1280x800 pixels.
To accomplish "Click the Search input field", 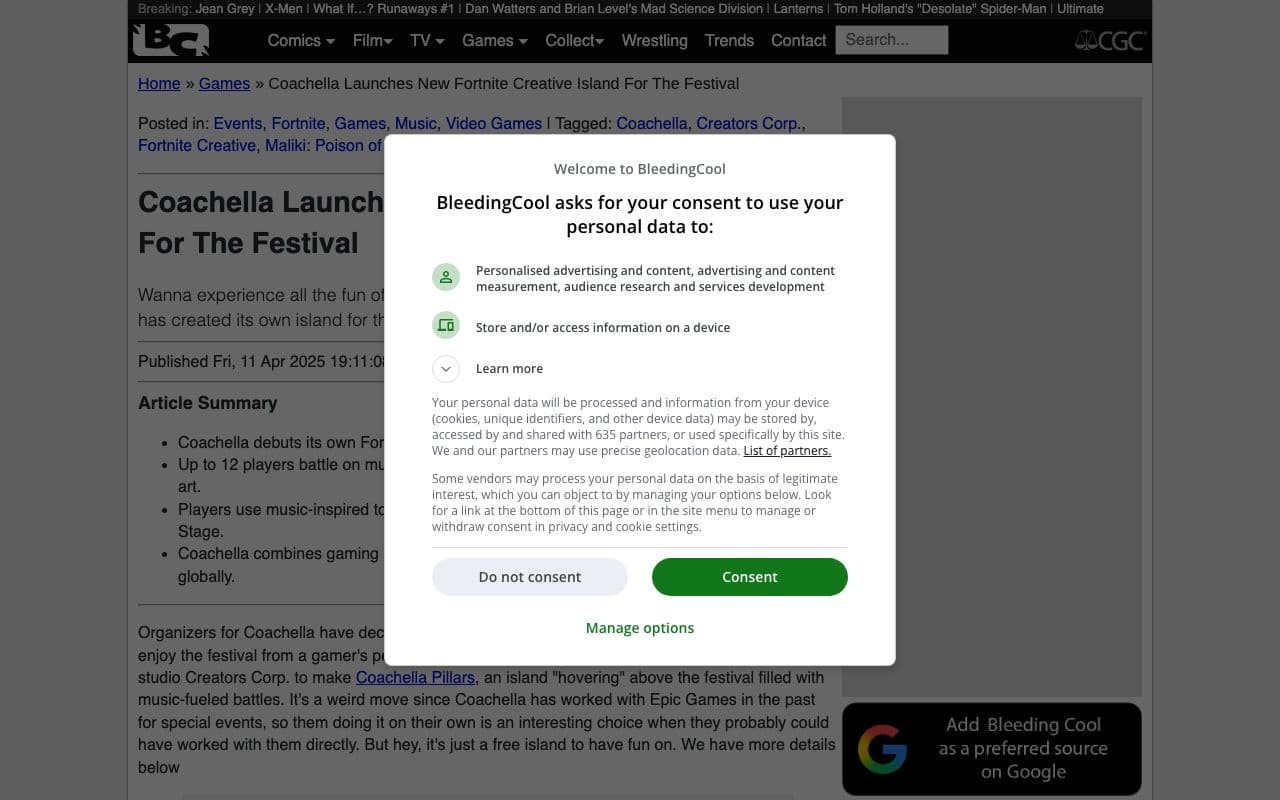I will pos(892,40).
